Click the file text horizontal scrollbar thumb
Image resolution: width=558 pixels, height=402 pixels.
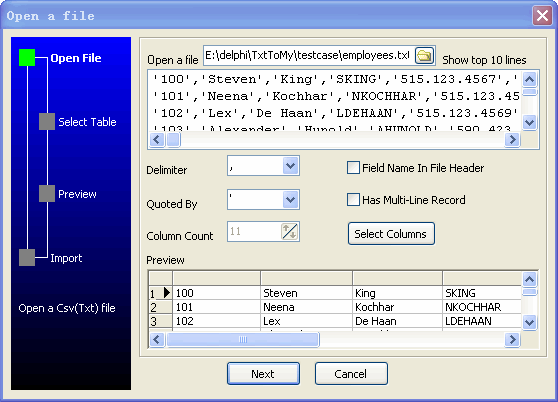[174, 139]
